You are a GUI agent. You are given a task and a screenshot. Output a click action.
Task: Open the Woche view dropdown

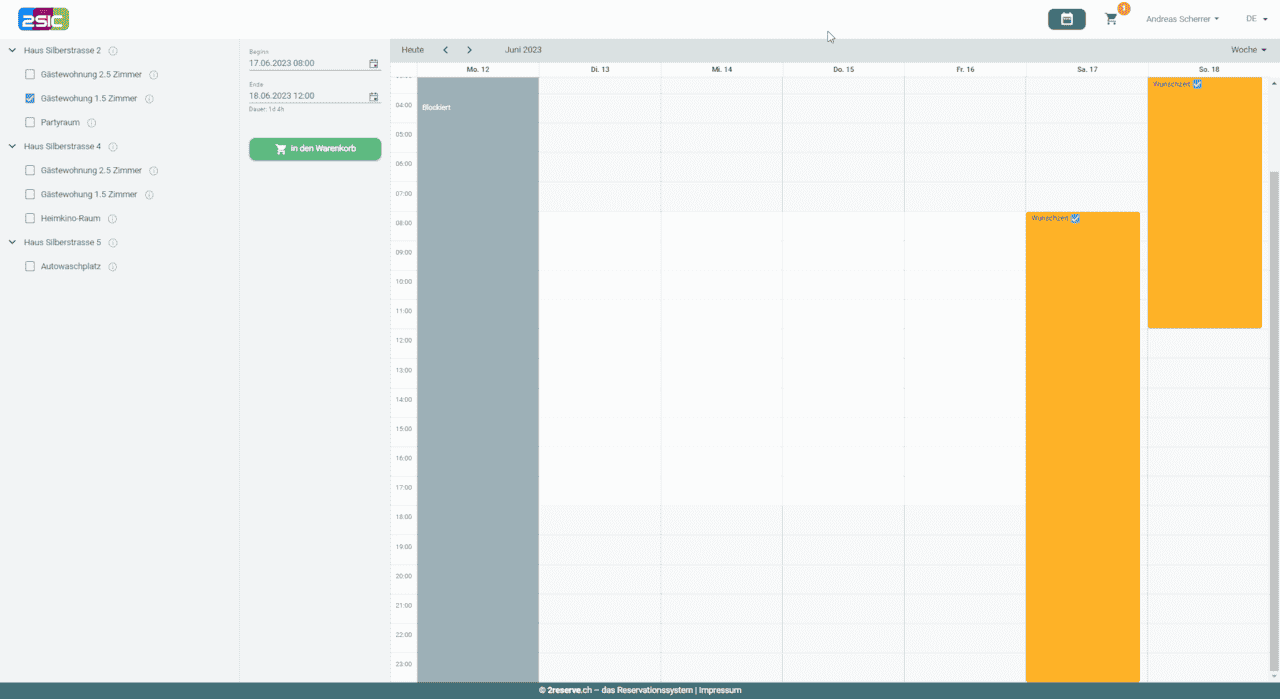[1248, 50]
